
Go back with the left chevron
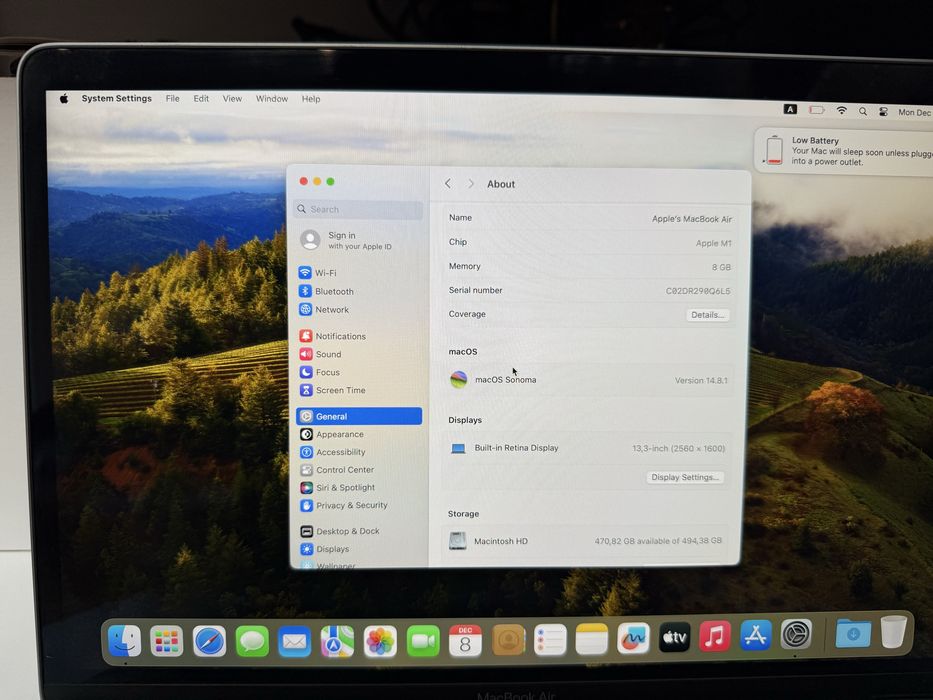pos(448,184)
